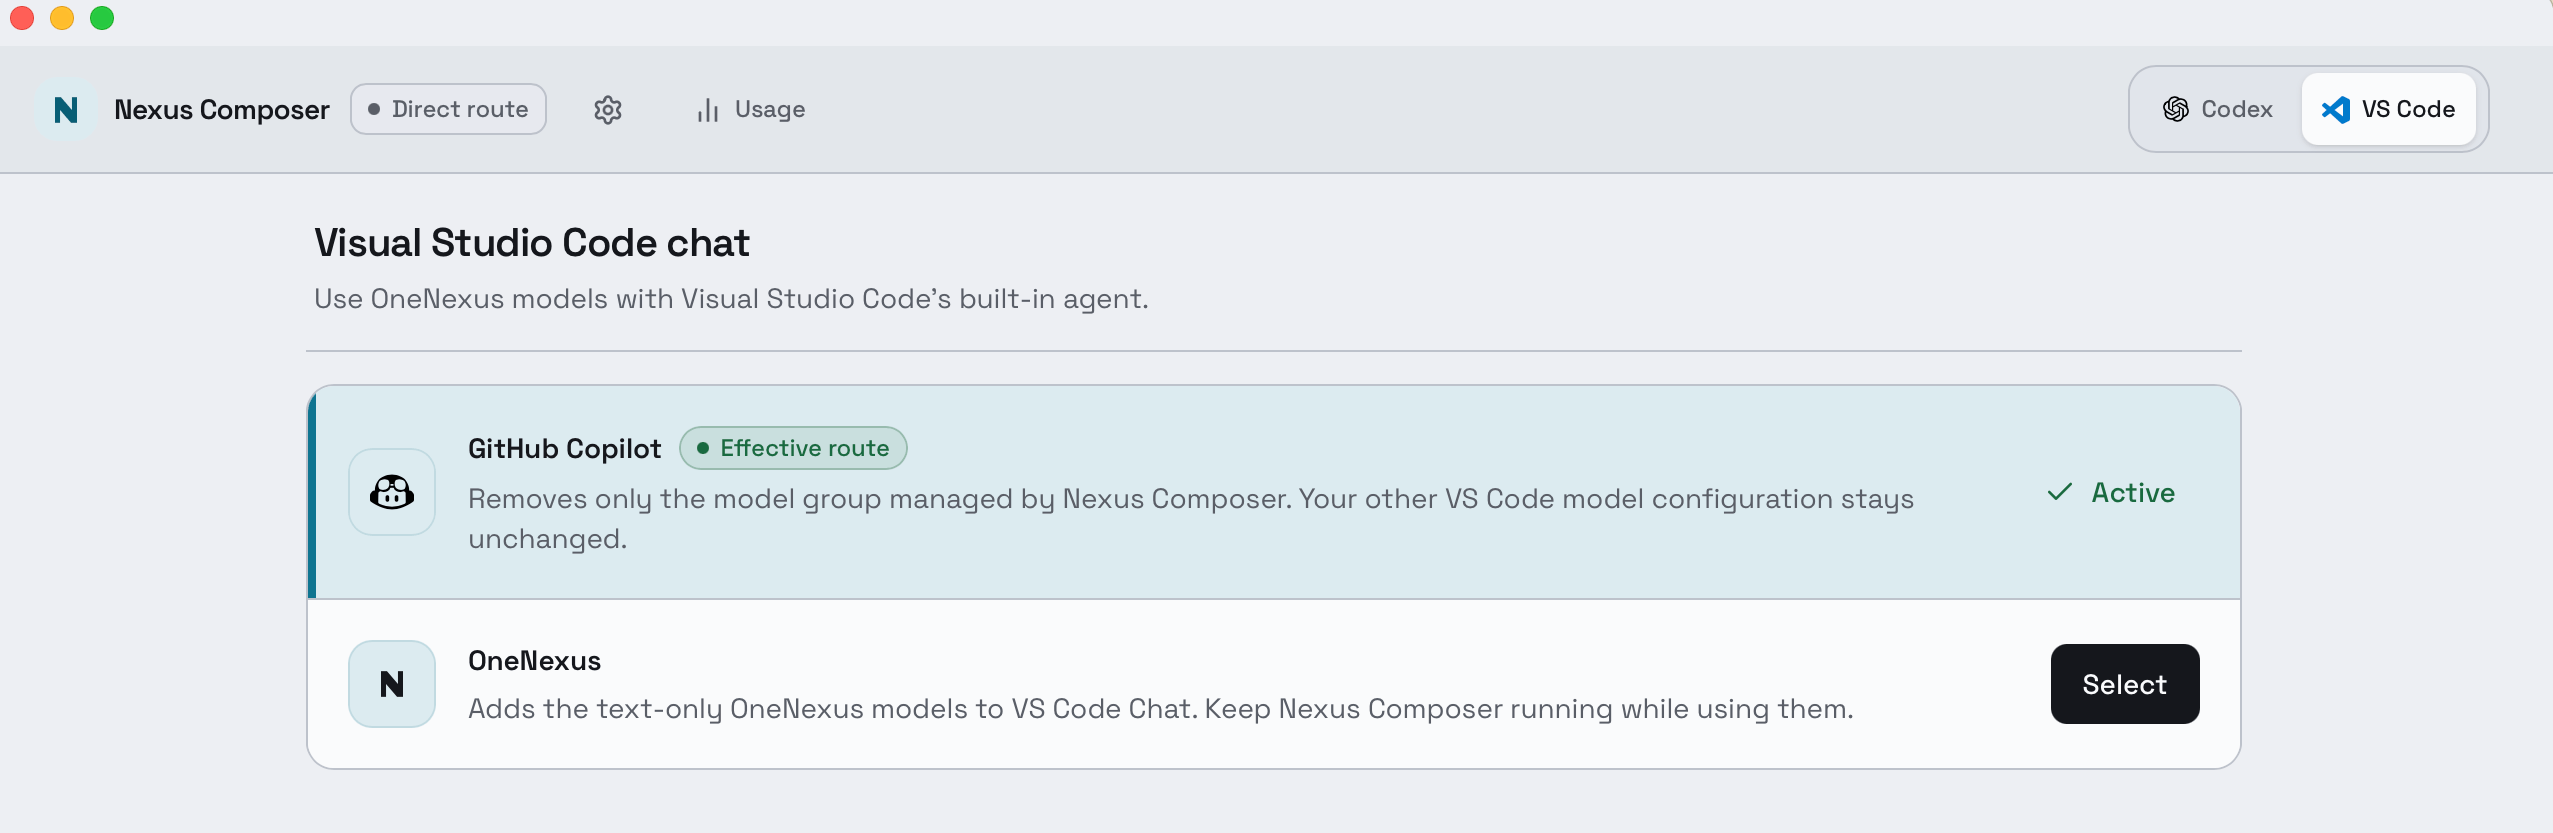Click the VS Code logo icon

[2336, 109]
